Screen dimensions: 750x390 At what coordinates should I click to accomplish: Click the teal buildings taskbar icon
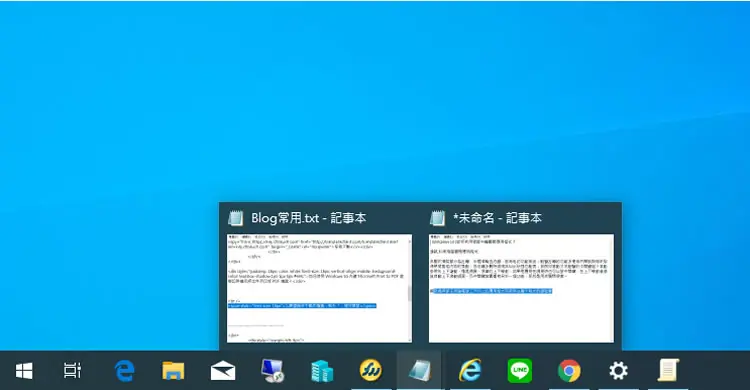point(322,371)
